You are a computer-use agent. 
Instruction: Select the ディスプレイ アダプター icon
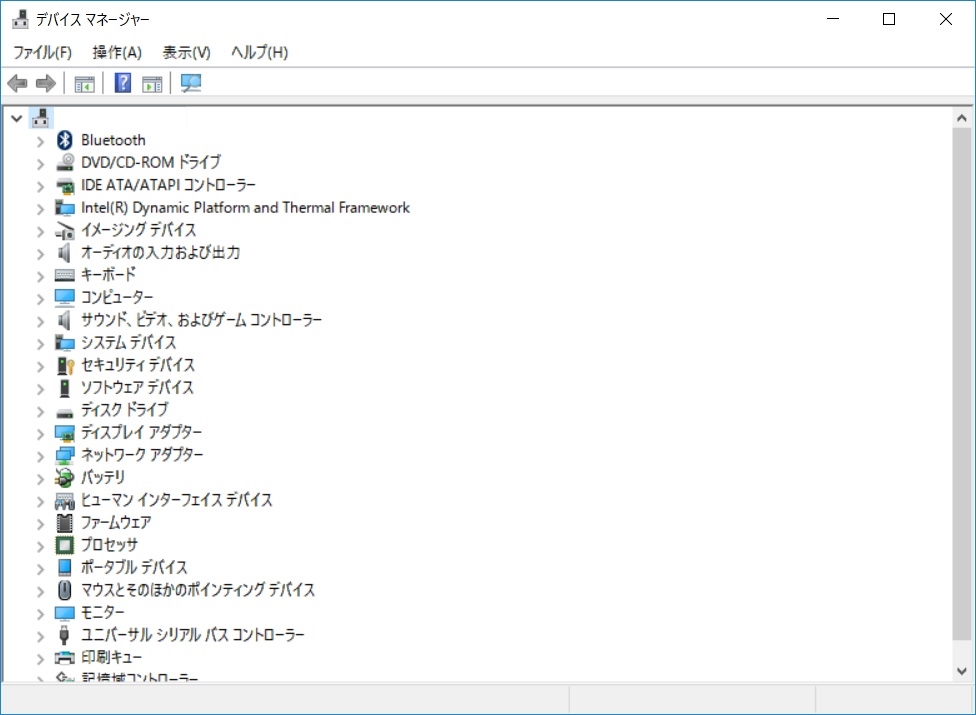point(65,432)
